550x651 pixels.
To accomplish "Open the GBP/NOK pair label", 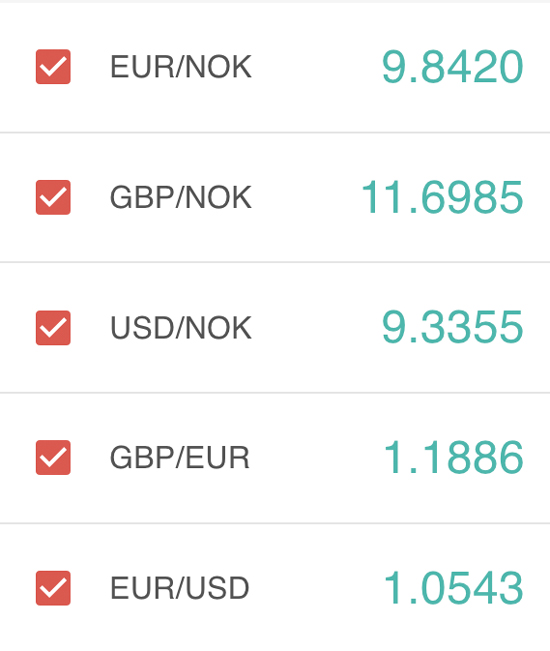I will pyautogui.click(x=181, y=197).
